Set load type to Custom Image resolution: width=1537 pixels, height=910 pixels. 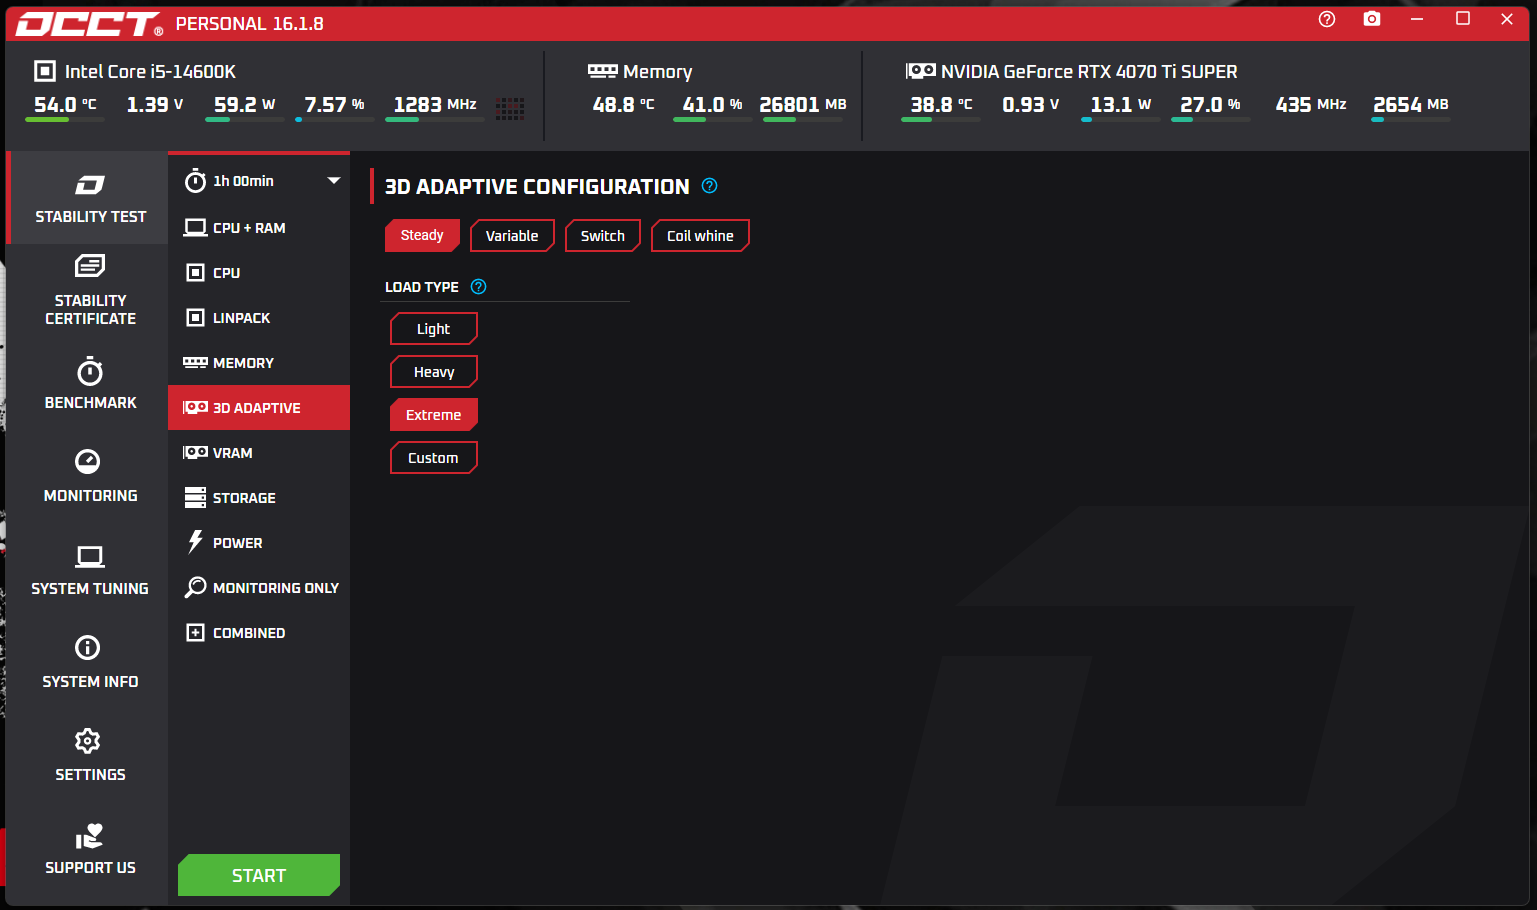[434, 458]
